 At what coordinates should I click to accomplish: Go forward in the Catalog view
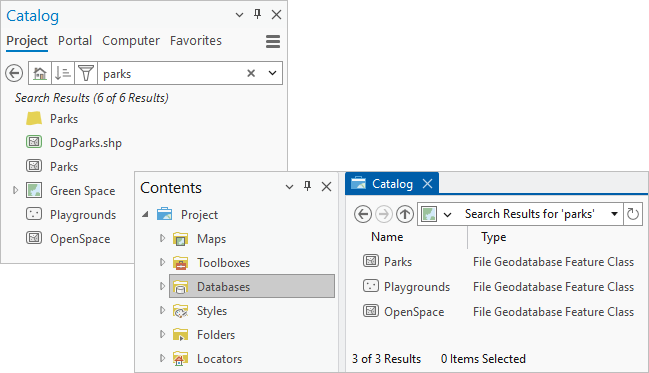coord(384,214)
